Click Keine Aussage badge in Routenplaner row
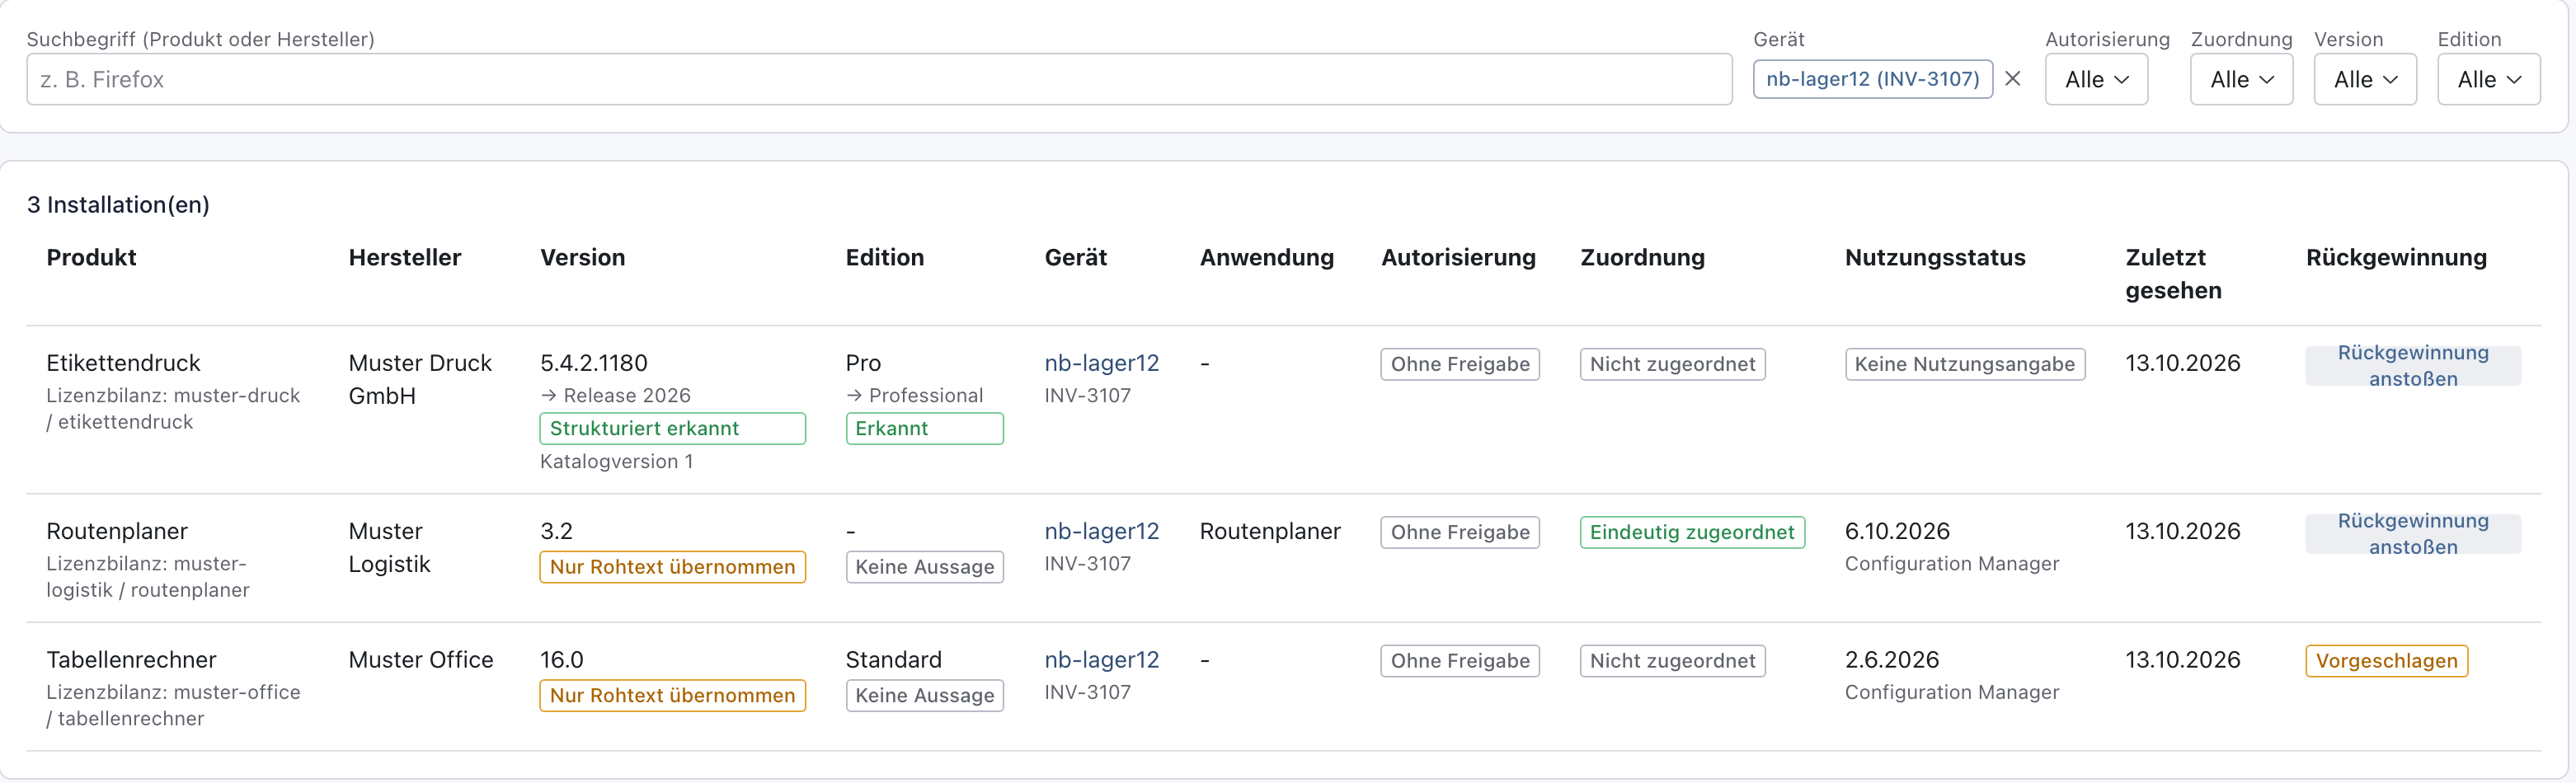This screenshot has width=2576, height=783. click(x=924, y=567)
